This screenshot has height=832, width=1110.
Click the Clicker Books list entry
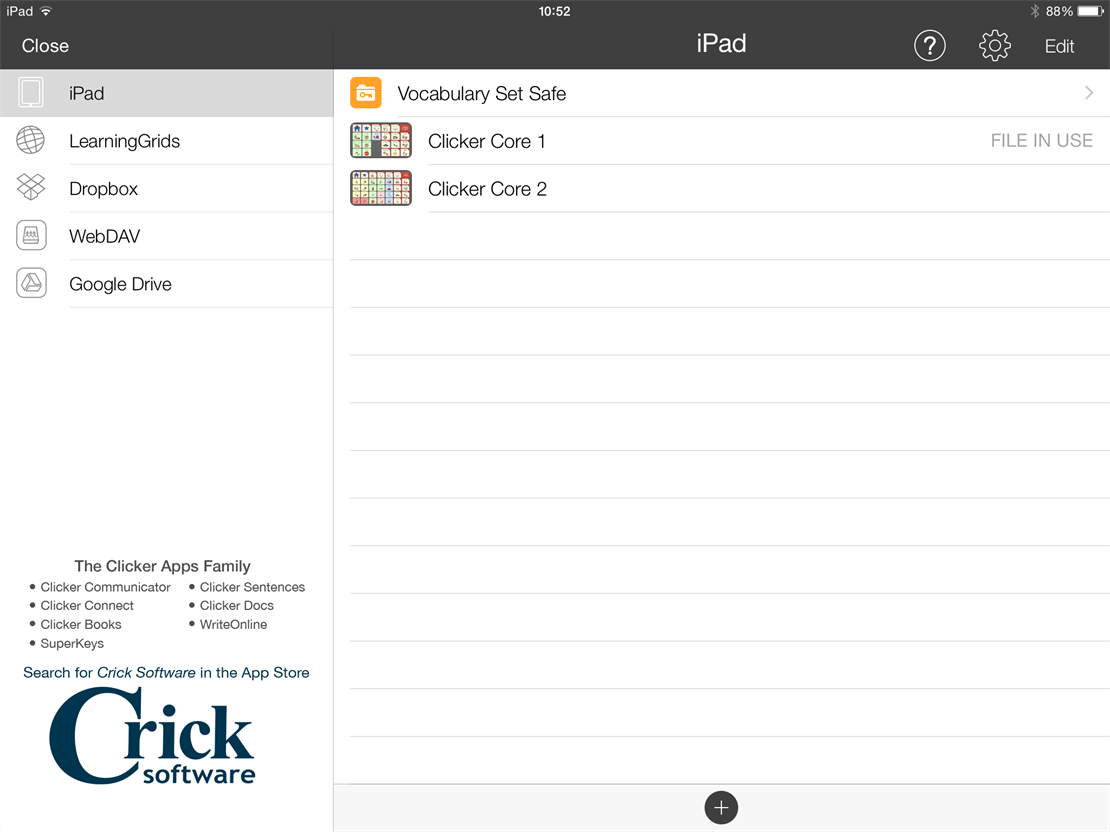[x=81, y=625]
